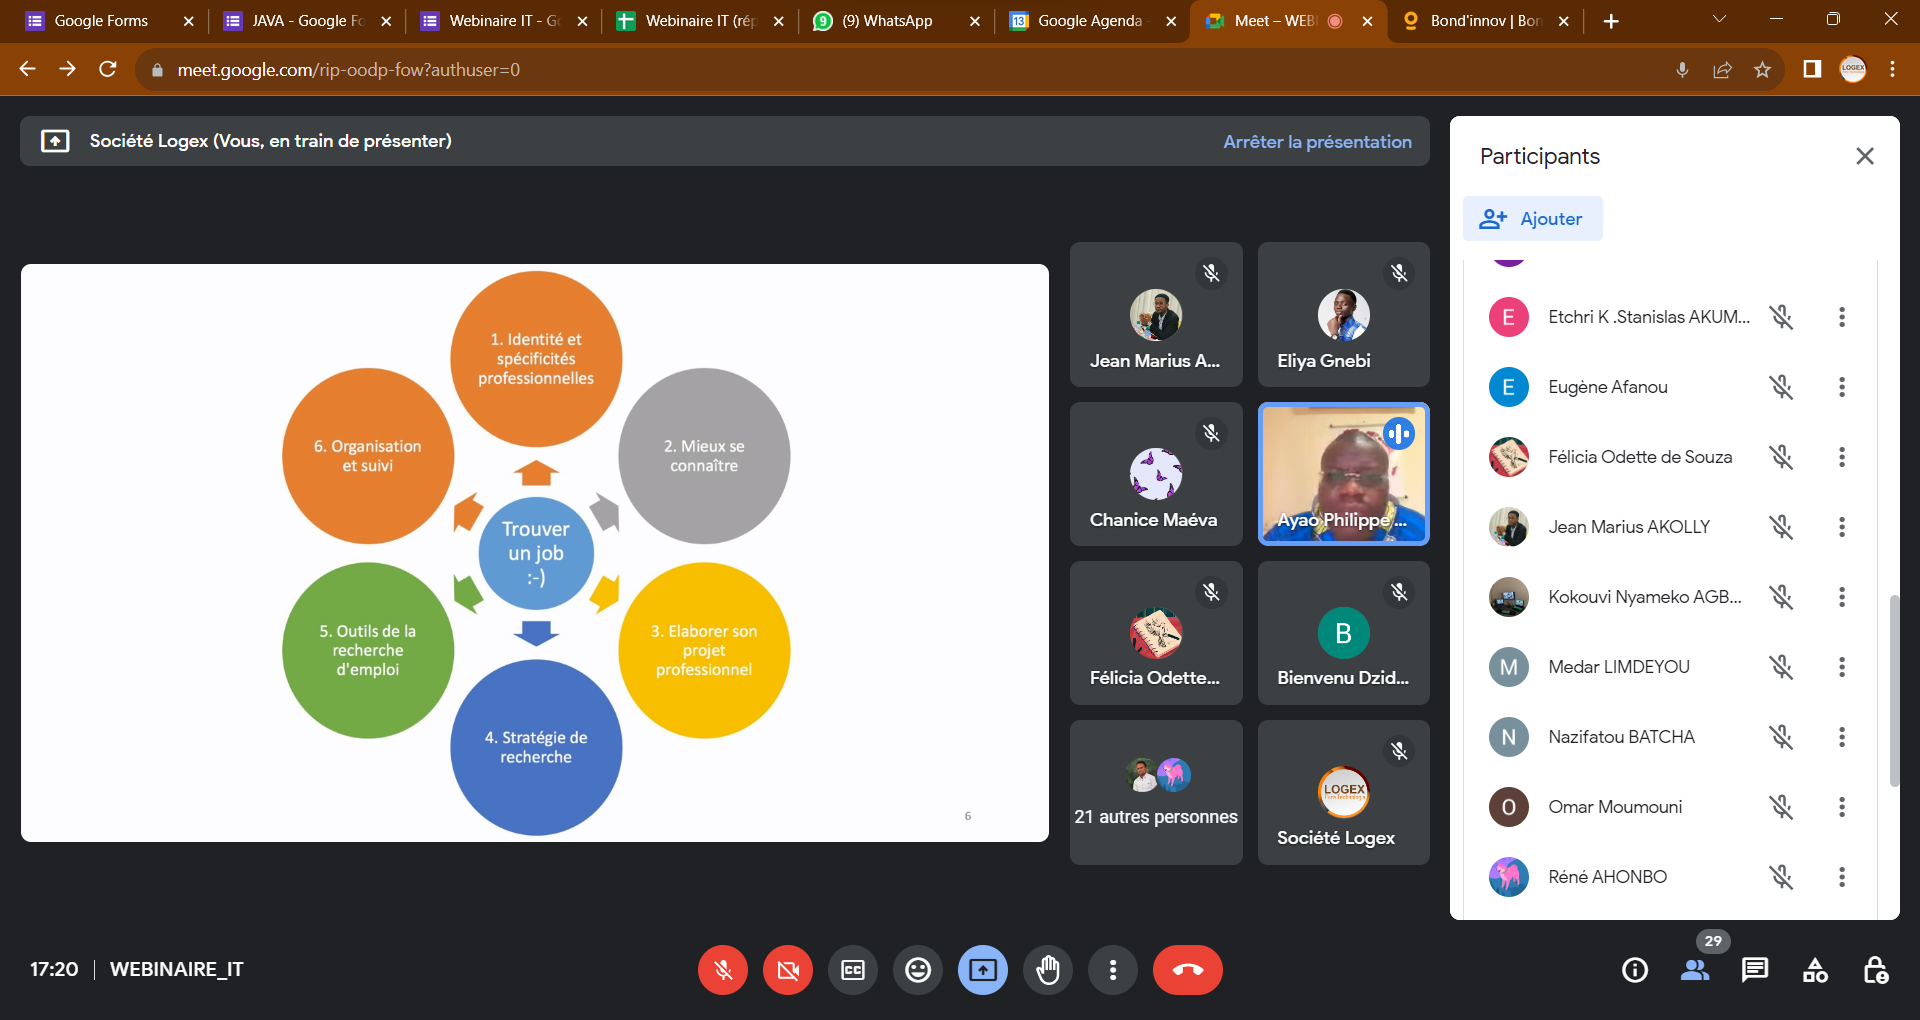Click the Ajouter participants button
The width and height of the screenshot is (1920, 1020).
point(1532,219)
